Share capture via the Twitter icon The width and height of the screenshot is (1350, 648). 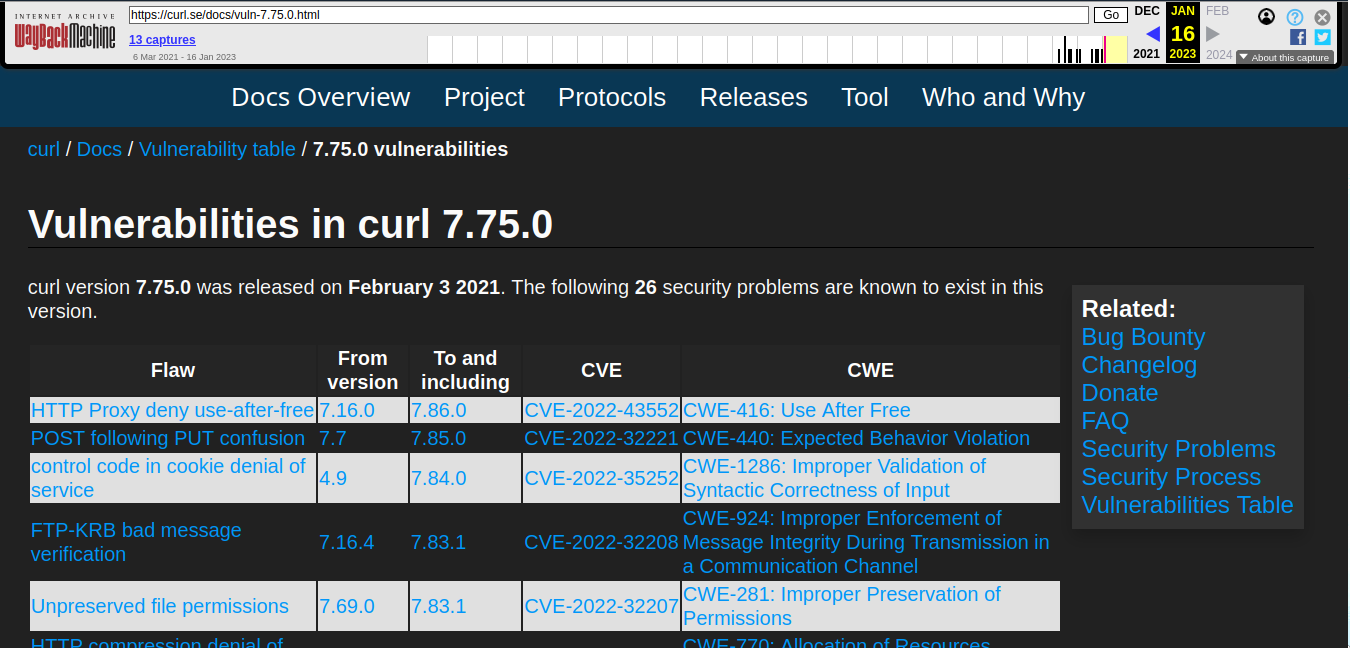coord(1323,37)
